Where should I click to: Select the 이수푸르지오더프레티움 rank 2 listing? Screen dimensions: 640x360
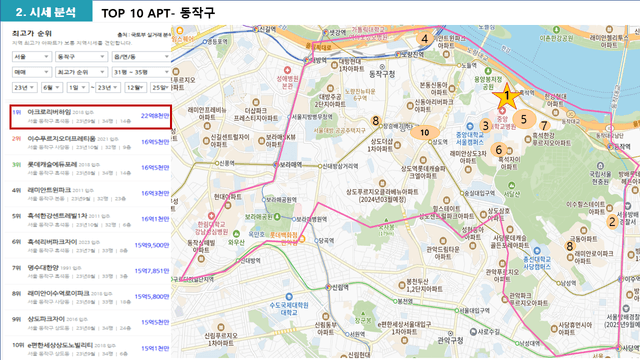(x=90, y=142)
